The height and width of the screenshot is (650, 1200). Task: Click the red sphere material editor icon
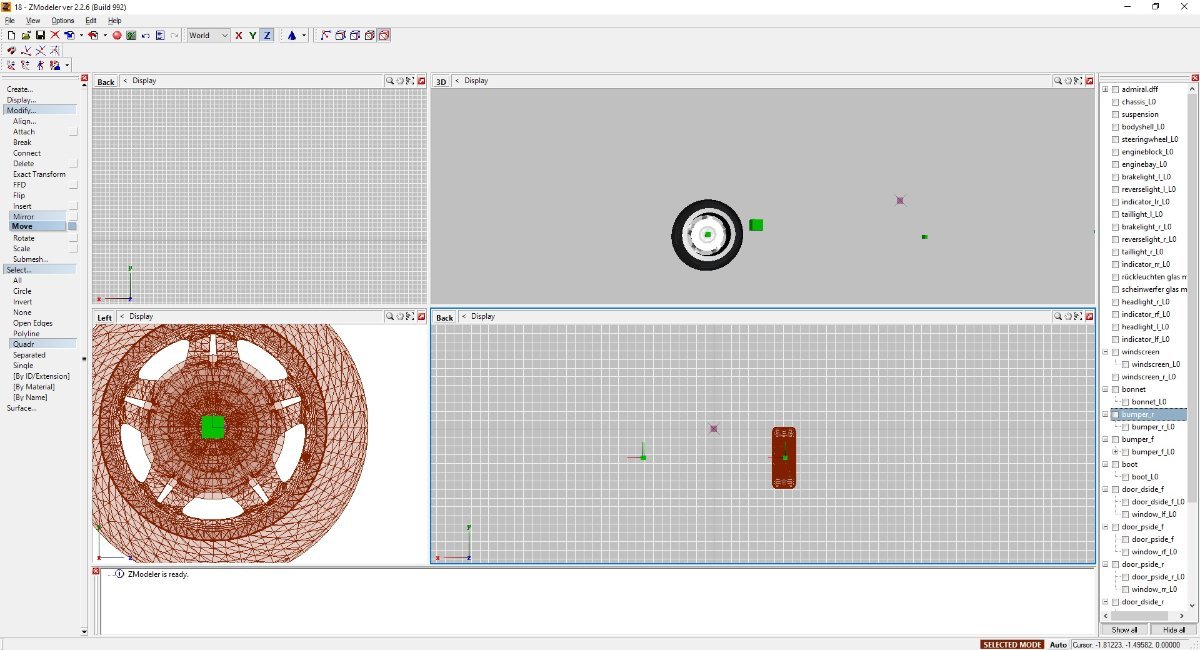117,35
